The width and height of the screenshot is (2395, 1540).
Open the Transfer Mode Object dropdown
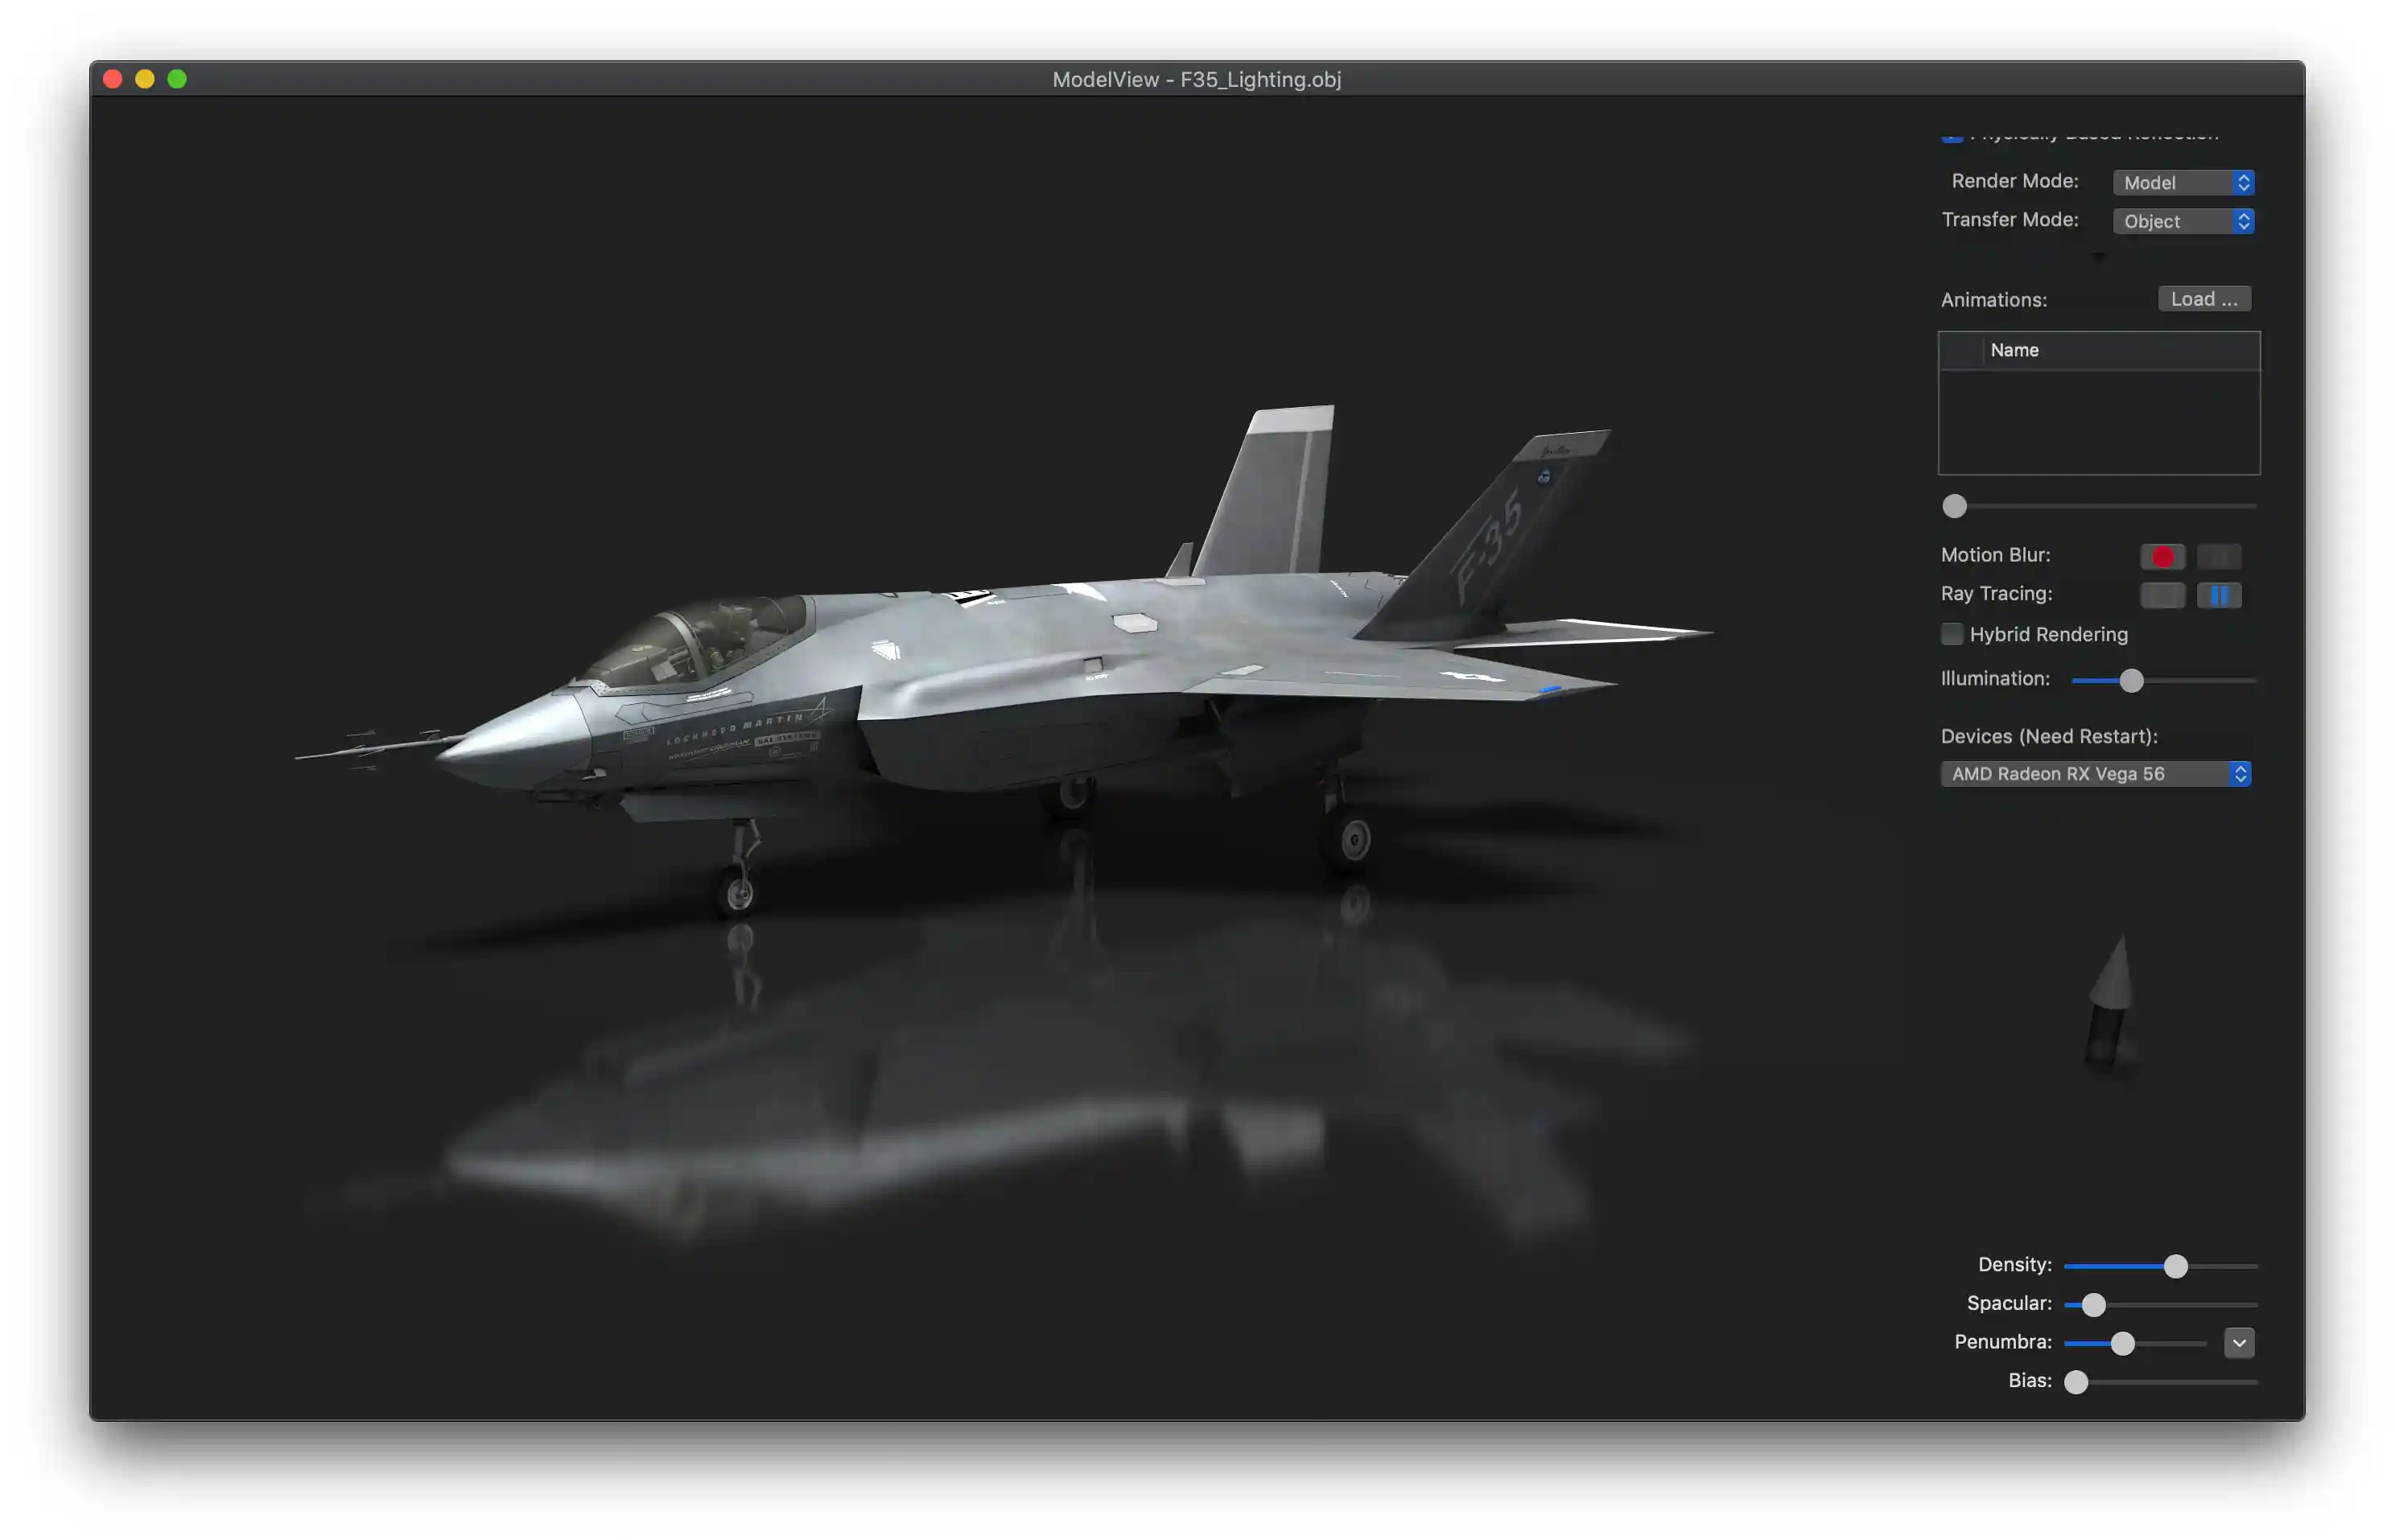pos(2182,221)
